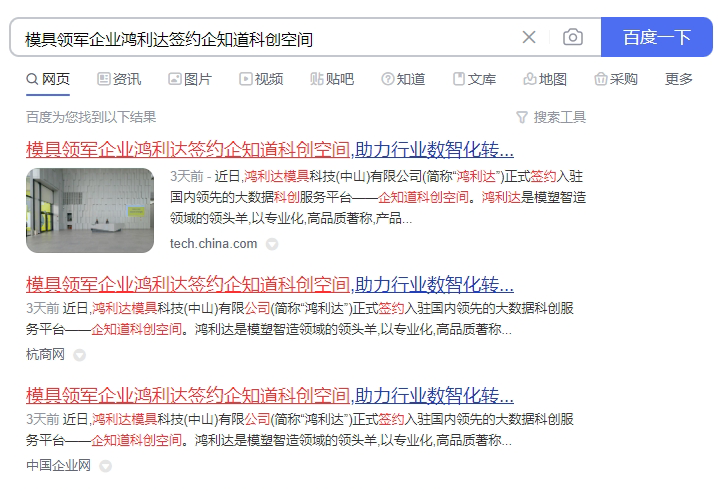Open the 视频 tab

tap(261, 79)
